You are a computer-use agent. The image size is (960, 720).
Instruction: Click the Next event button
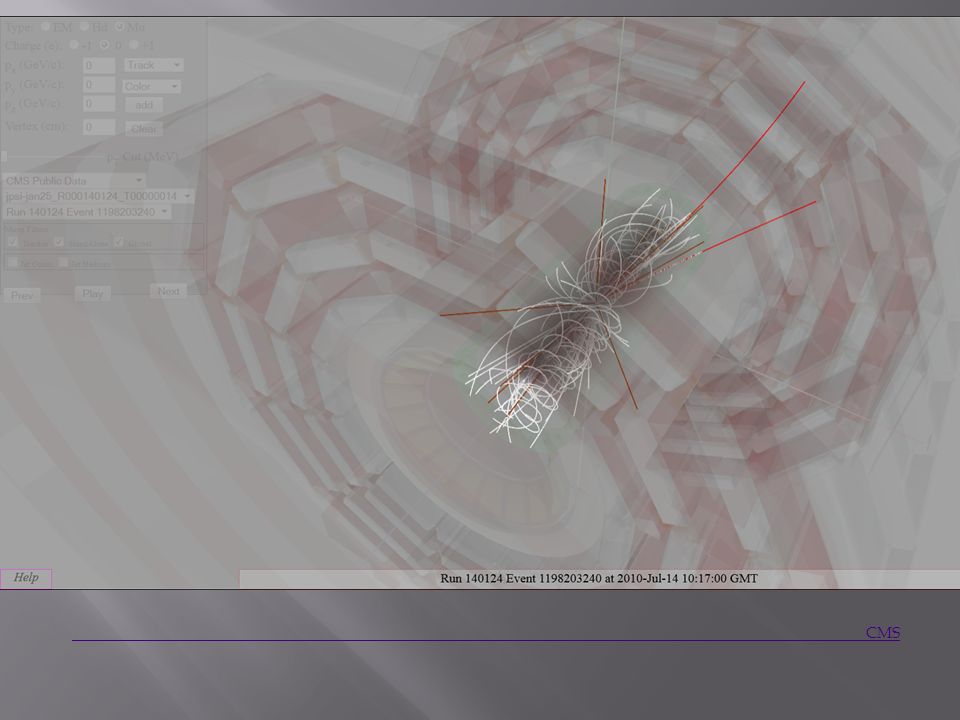pyautogui.click(x=168, y=291)
